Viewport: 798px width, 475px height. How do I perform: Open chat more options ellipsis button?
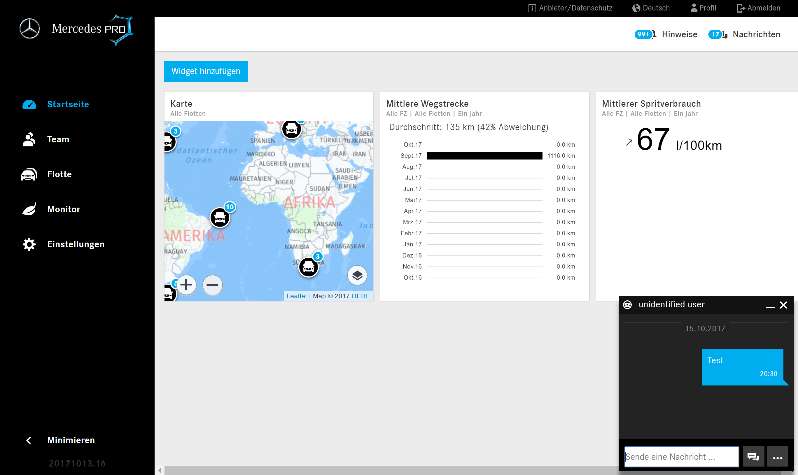(778, 457)
